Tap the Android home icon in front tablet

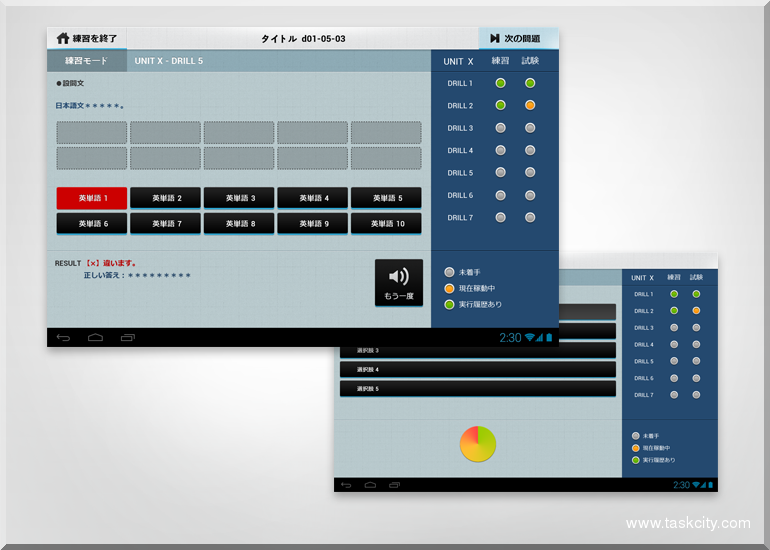[95, 338]
